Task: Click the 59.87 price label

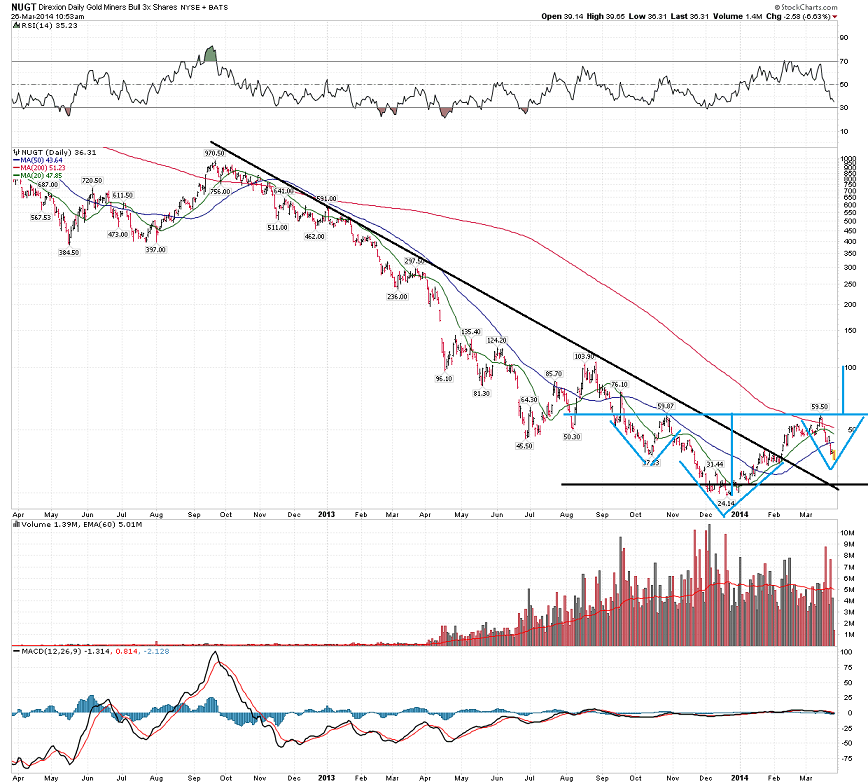Action: [666, 406]
